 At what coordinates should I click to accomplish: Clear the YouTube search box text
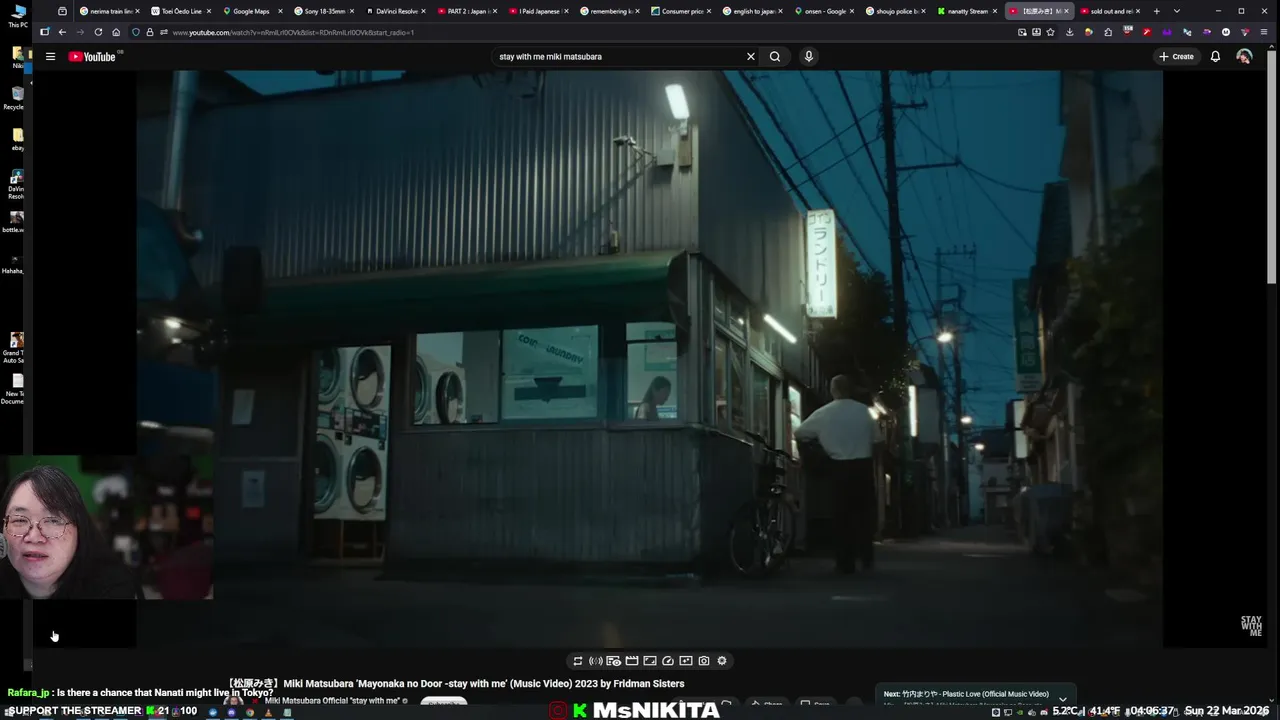[x=751, y=57]
